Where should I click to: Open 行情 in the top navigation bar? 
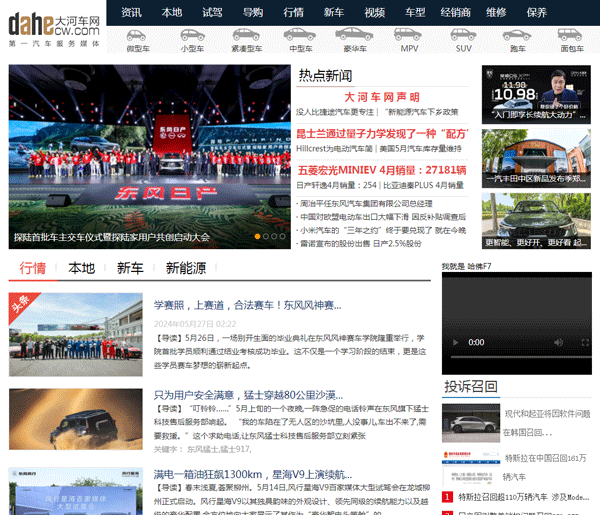(x=293, y=13)
